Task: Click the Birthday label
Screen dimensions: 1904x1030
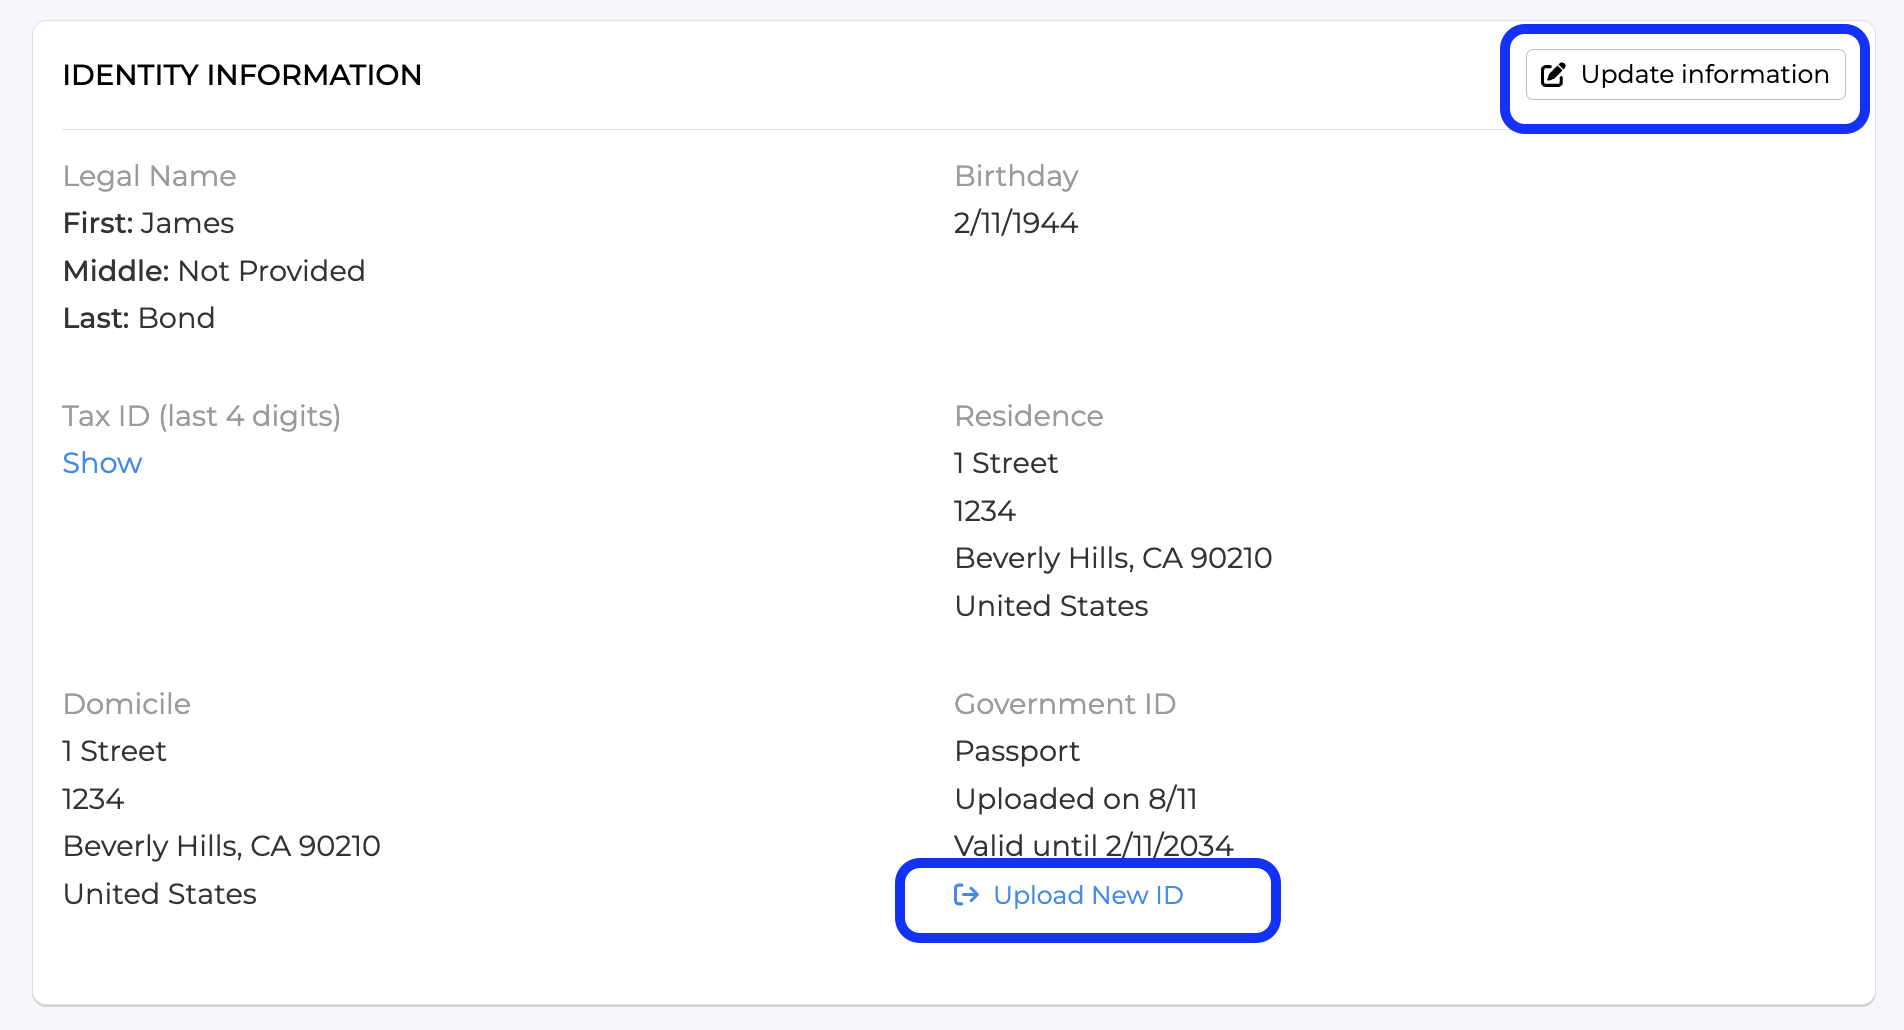Action: 1016,176
